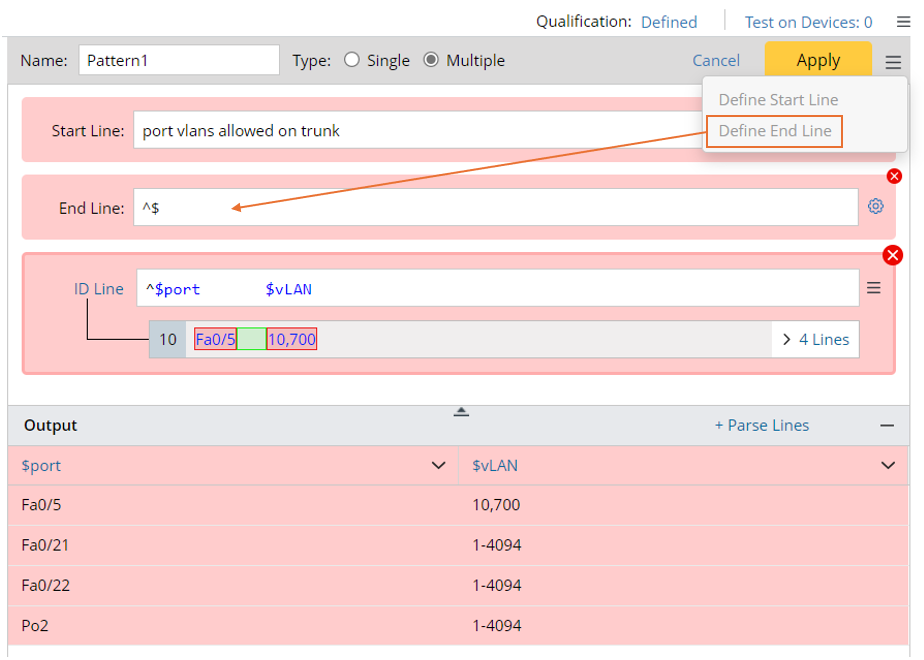The image size is (924, 660).
Task: Open the hamburger menu beside Apply
Action: pyautogui.click(x=893, y=60)
